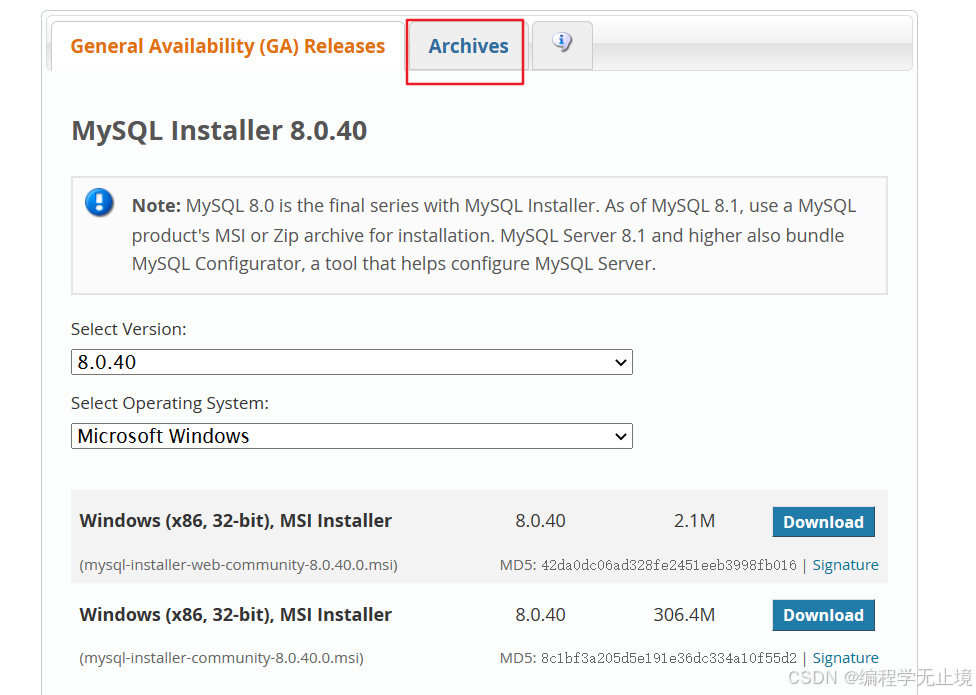976x695 pixels.
Task: Click the 306.4M file size value
Action: pos(684,615)
